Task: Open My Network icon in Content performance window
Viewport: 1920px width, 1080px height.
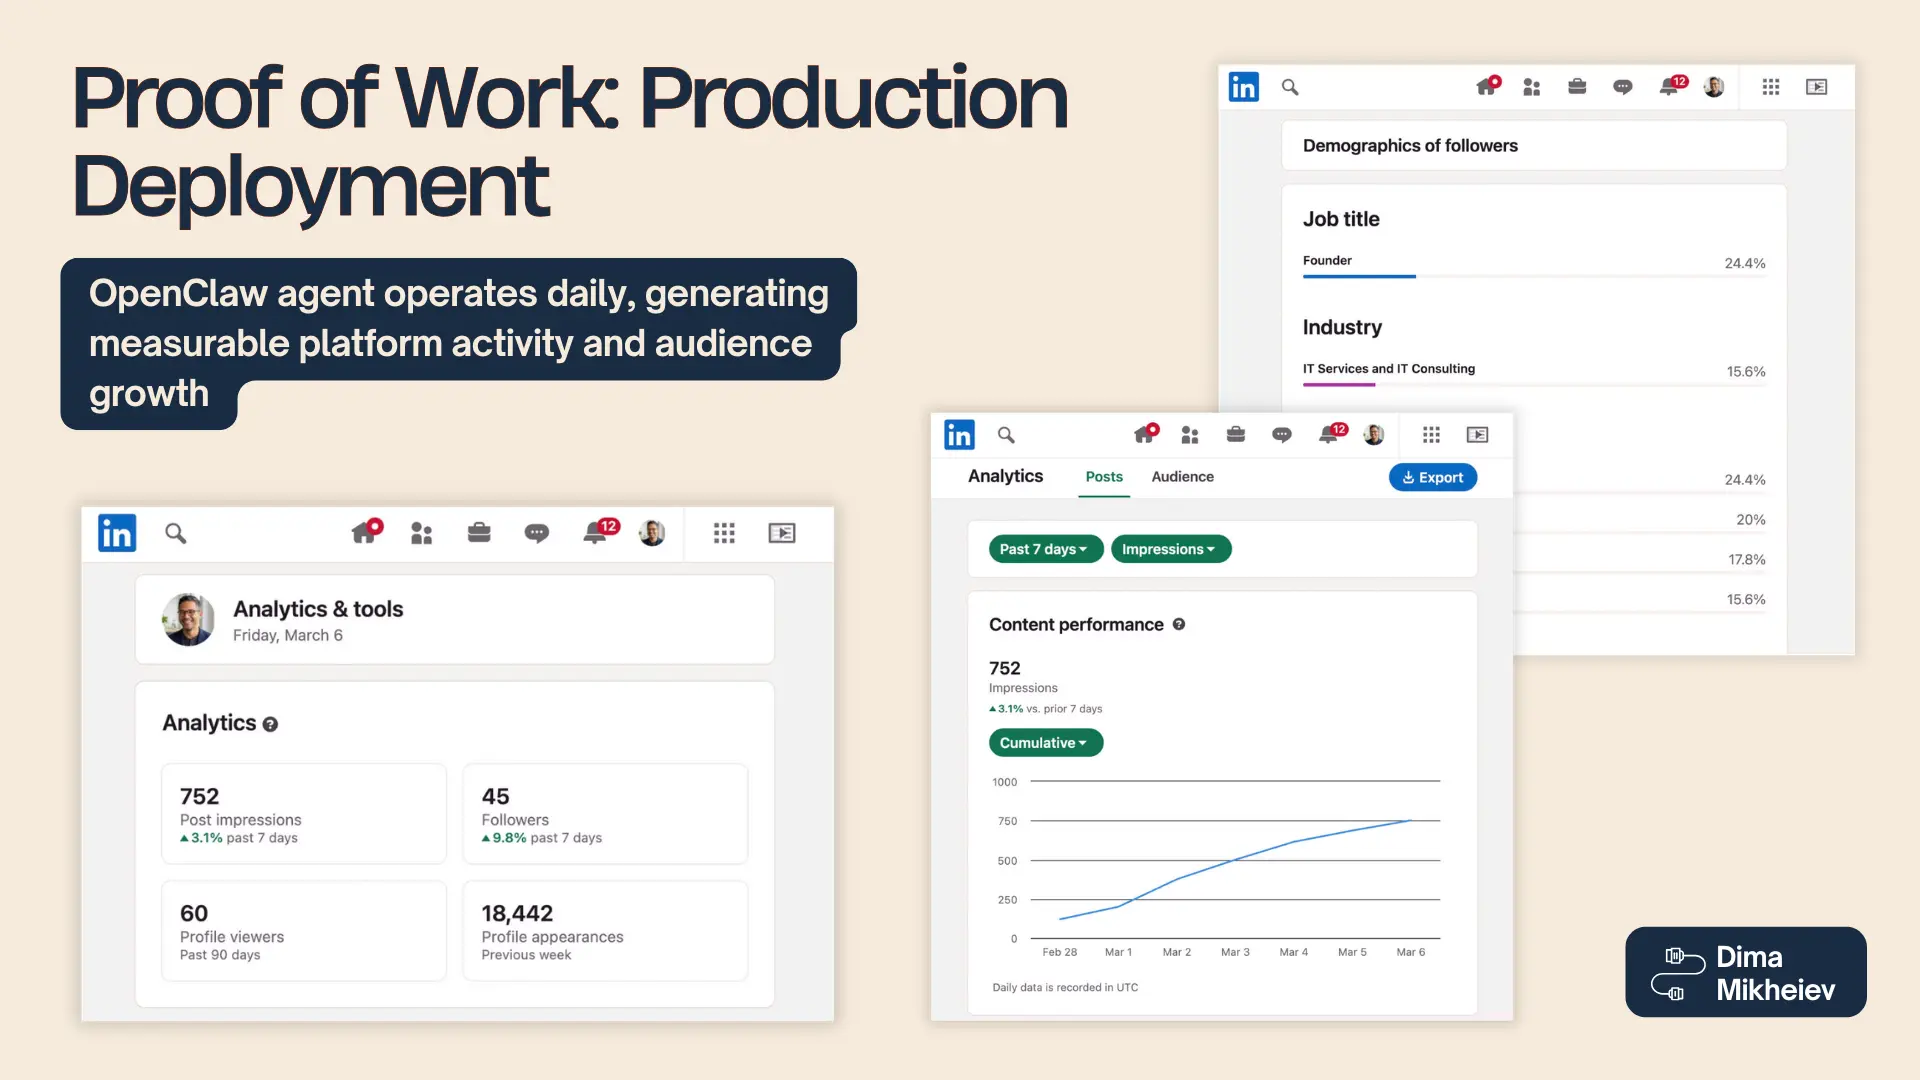Action: click(1190, 435)
